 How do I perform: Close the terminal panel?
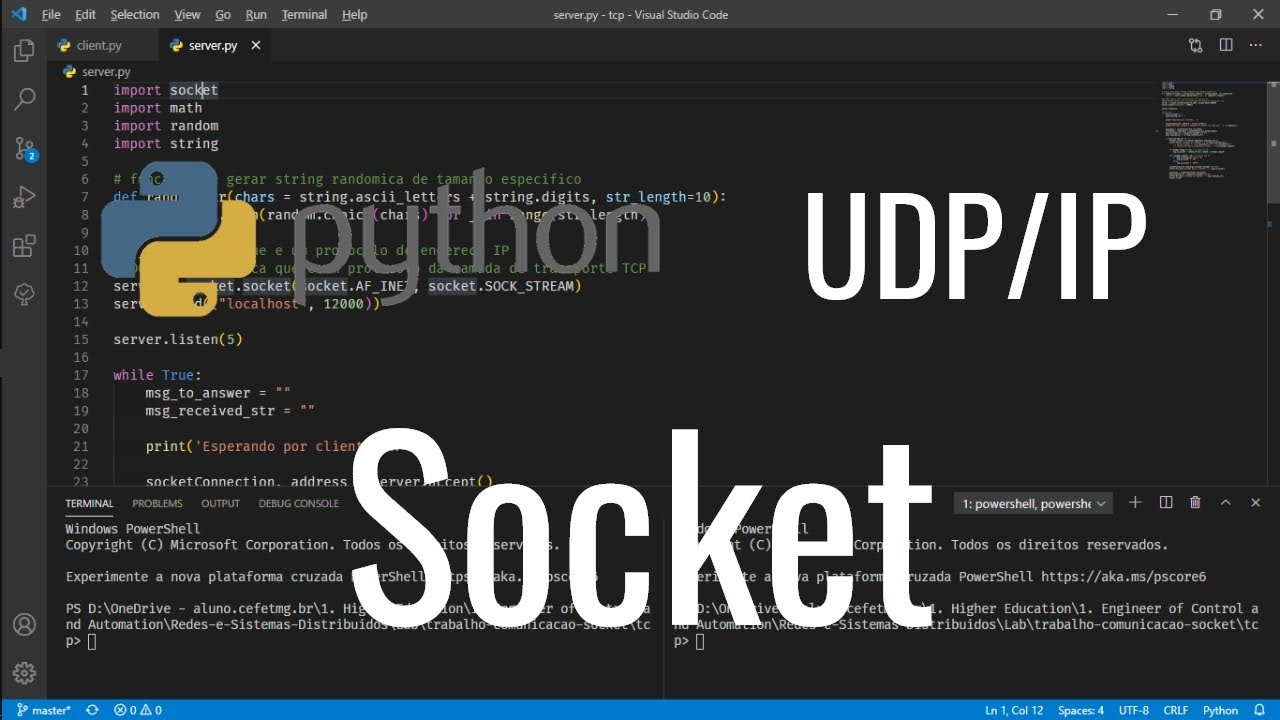coord(1256,503)
